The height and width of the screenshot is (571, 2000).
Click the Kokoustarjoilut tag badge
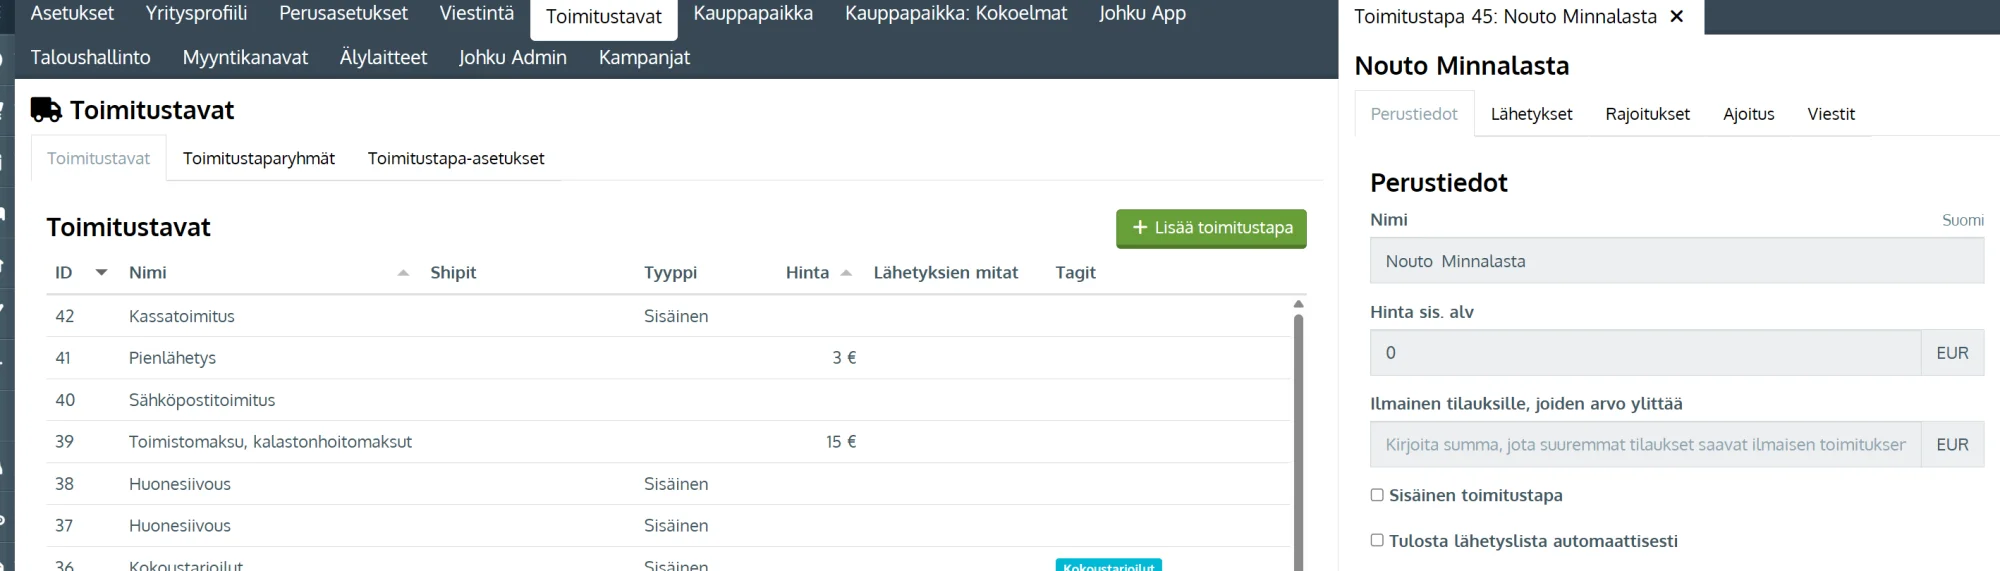coord(1108,565)
